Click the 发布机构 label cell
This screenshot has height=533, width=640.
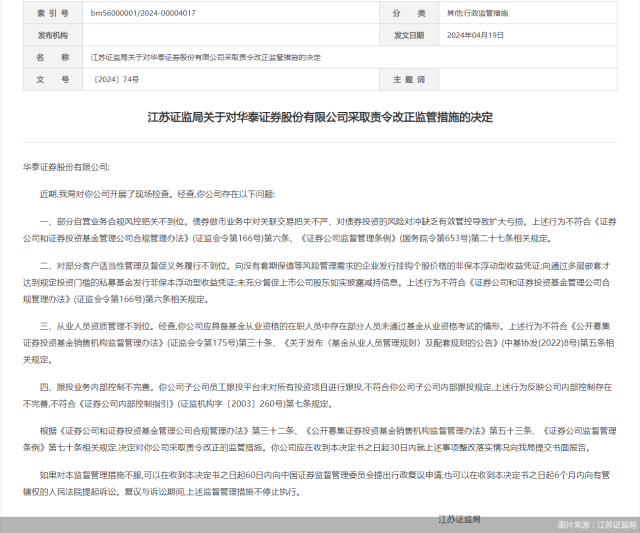(53, 35)
